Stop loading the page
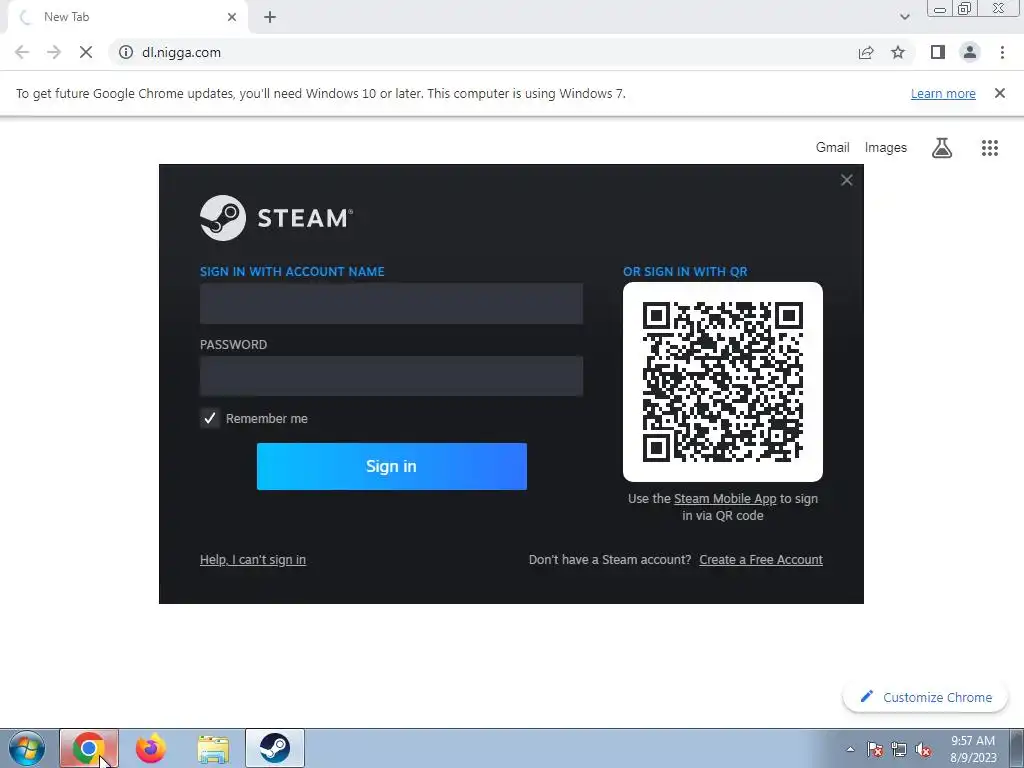Viewport: 1024px width, 768px height. click(86, 52)
